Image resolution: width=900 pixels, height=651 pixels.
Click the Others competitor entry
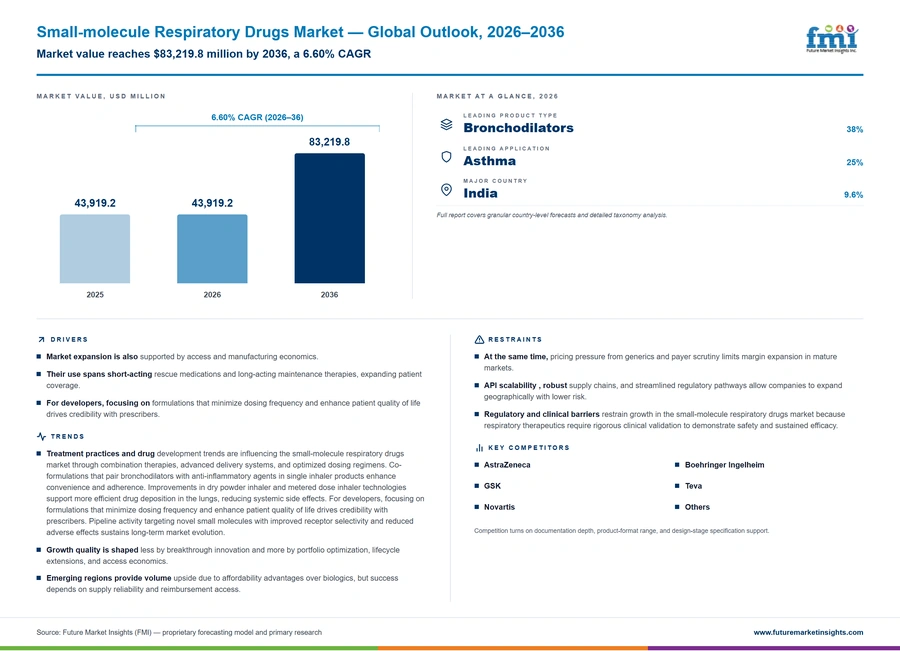697,507
